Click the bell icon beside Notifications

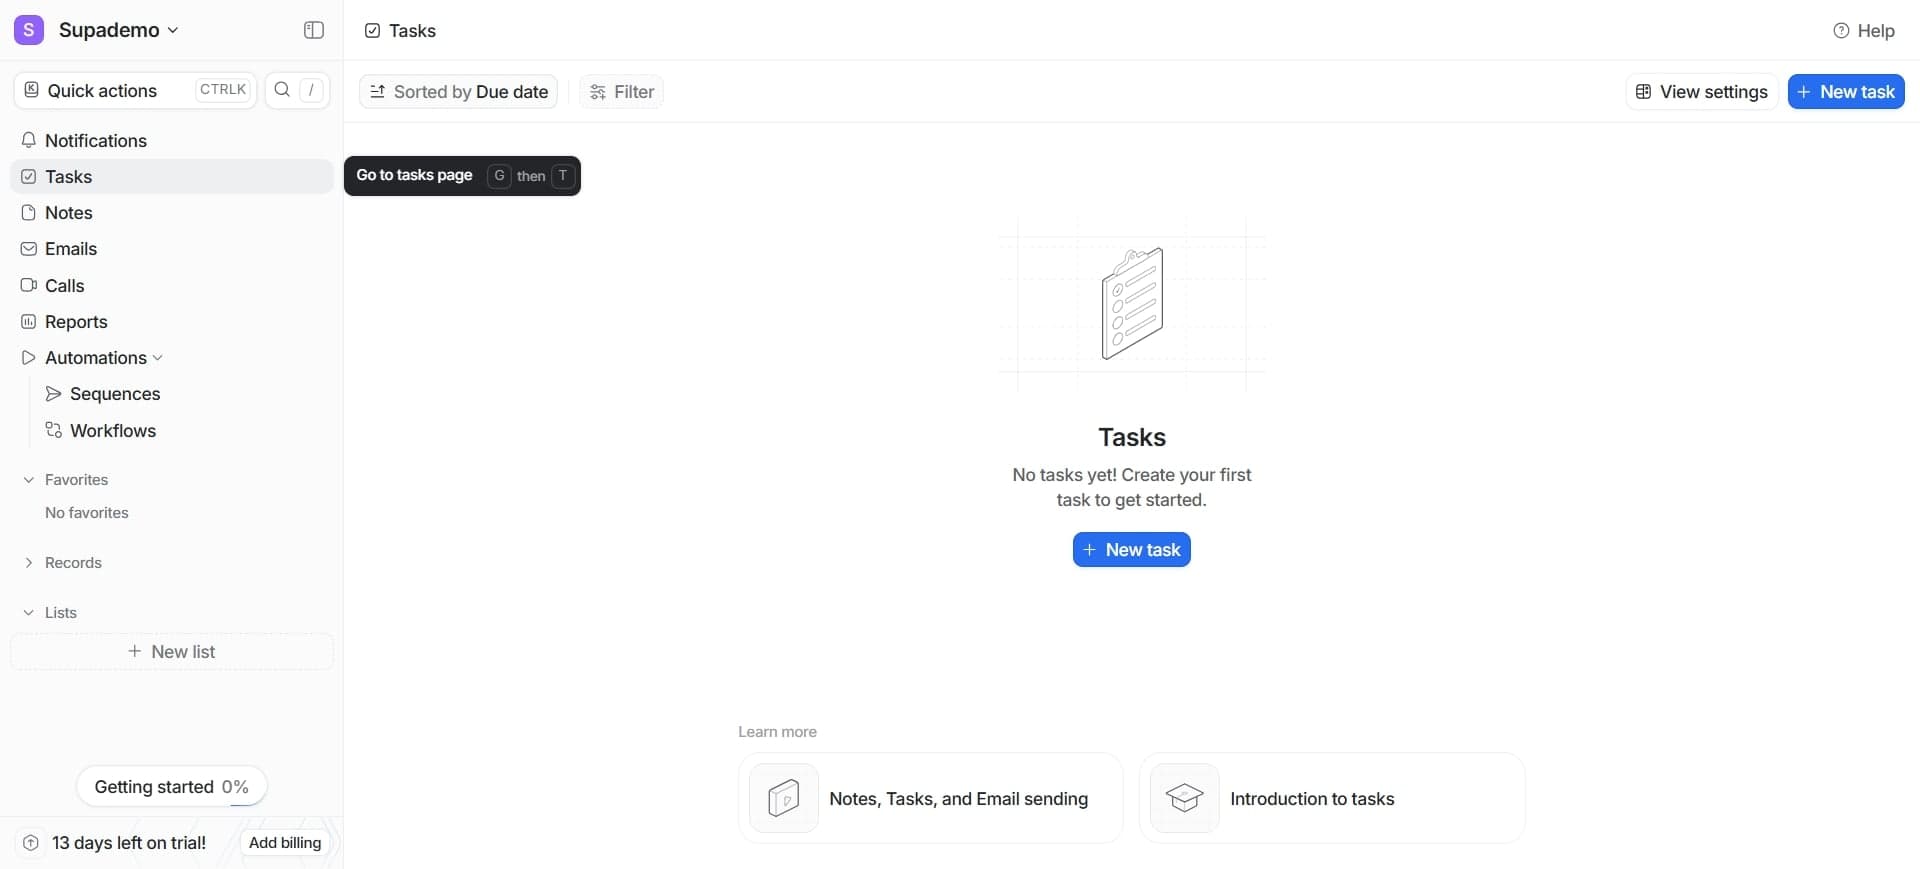pyautogui.click(x=29, y=140)
